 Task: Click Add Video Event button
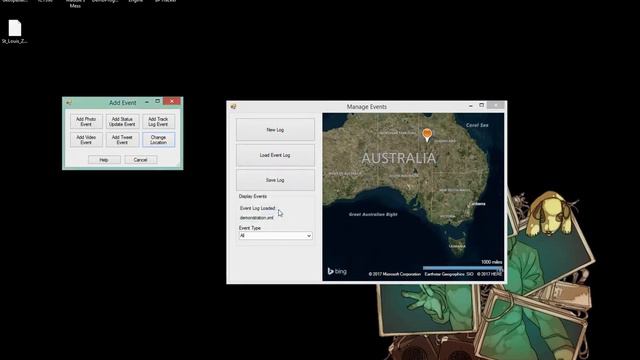pos(86,140)
